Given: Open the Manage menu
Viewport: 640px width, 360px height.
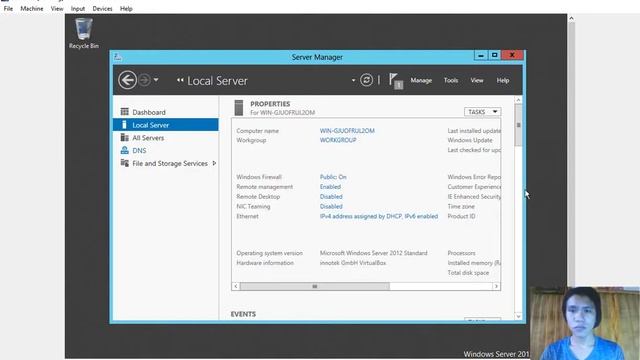Looking at the screenshot, I should [x=421, y=80].
